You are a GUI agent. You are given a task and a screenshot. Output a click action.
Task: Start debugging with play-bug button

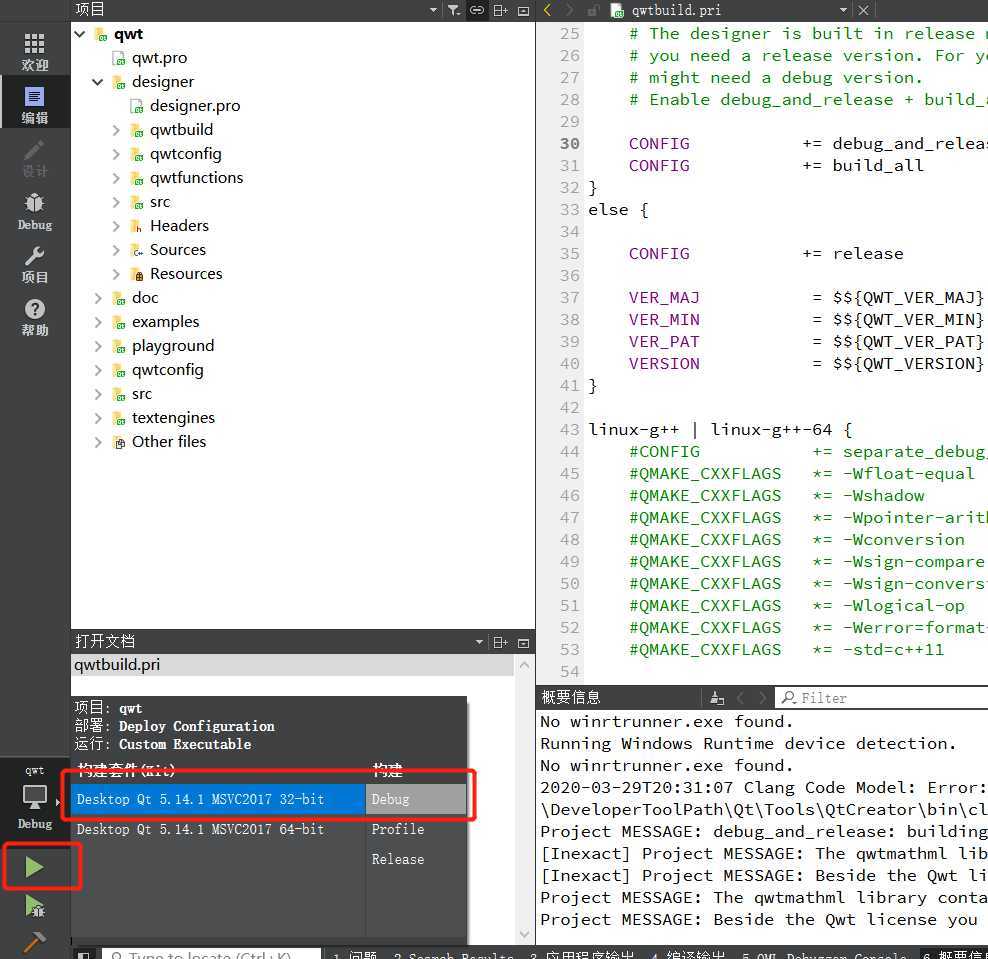click(x=35, y=906)
